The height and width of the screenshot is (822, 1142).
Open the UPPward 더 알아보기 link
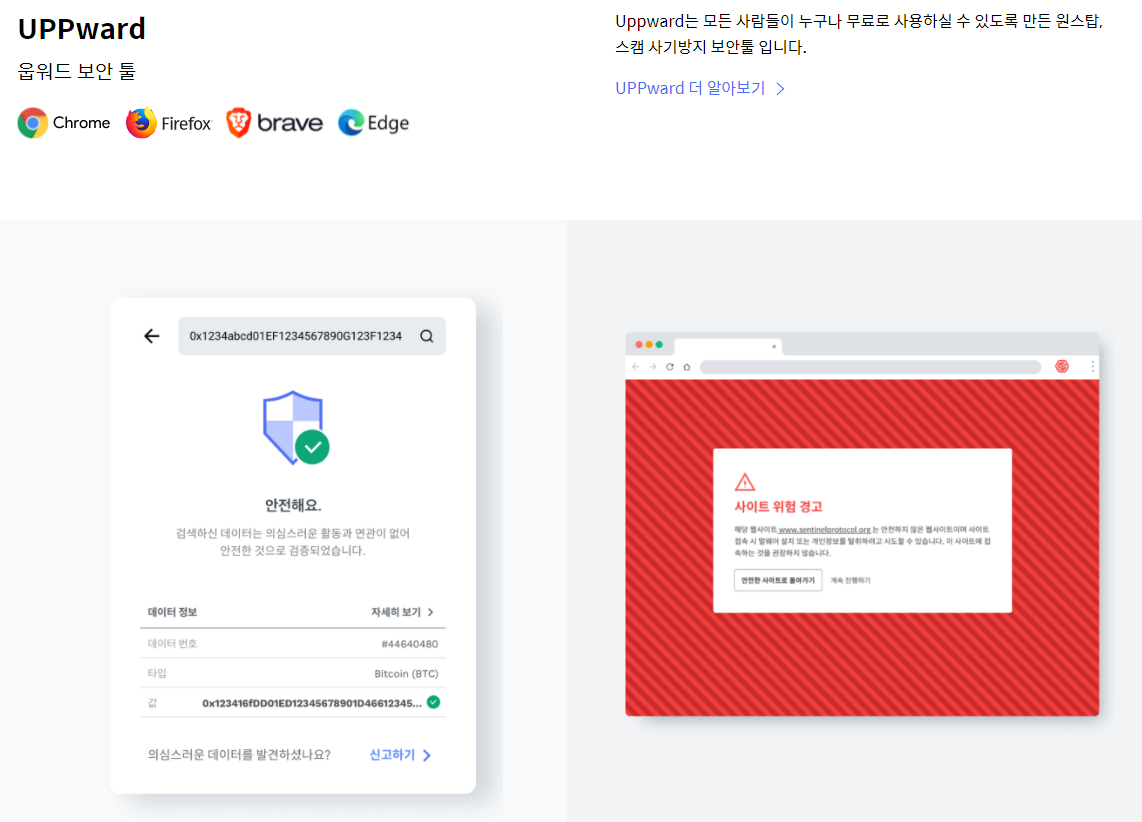tap(690, 88)
